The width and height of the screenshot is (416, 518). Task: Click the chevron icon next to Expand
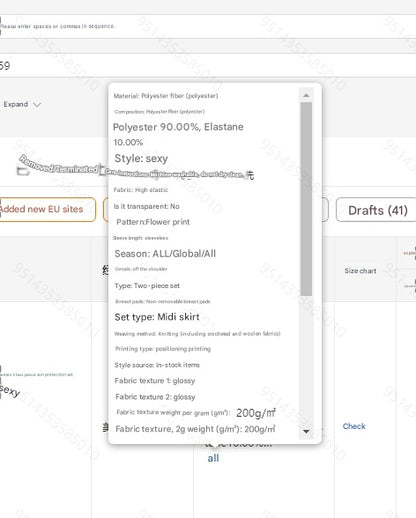(x=37, y=105)
